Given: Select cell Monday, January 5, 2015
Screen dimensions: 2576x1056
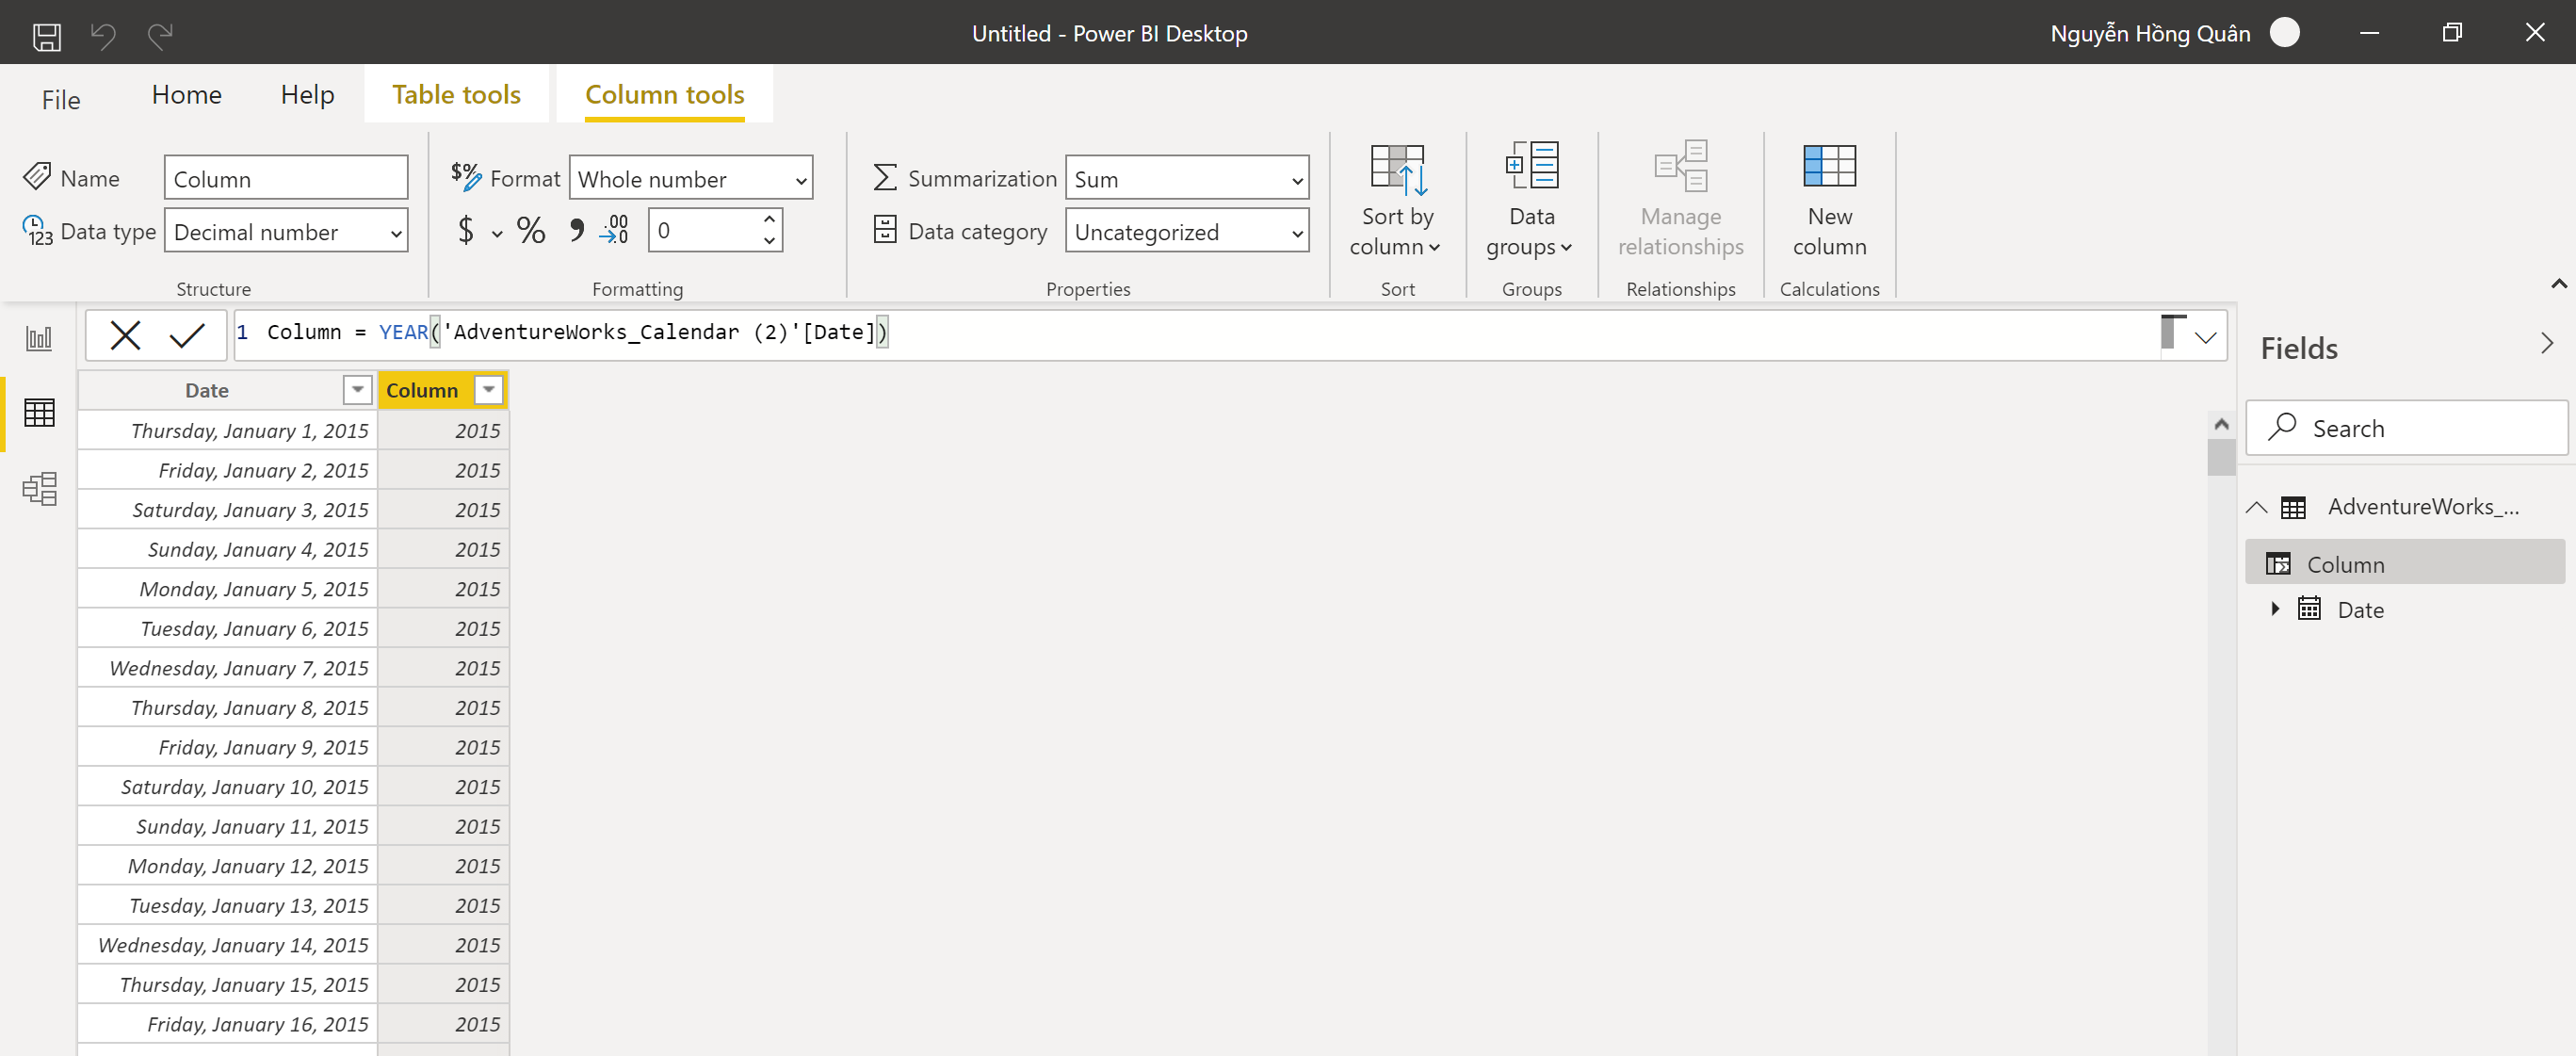Looking at the screenshot, I should [227, 589].
